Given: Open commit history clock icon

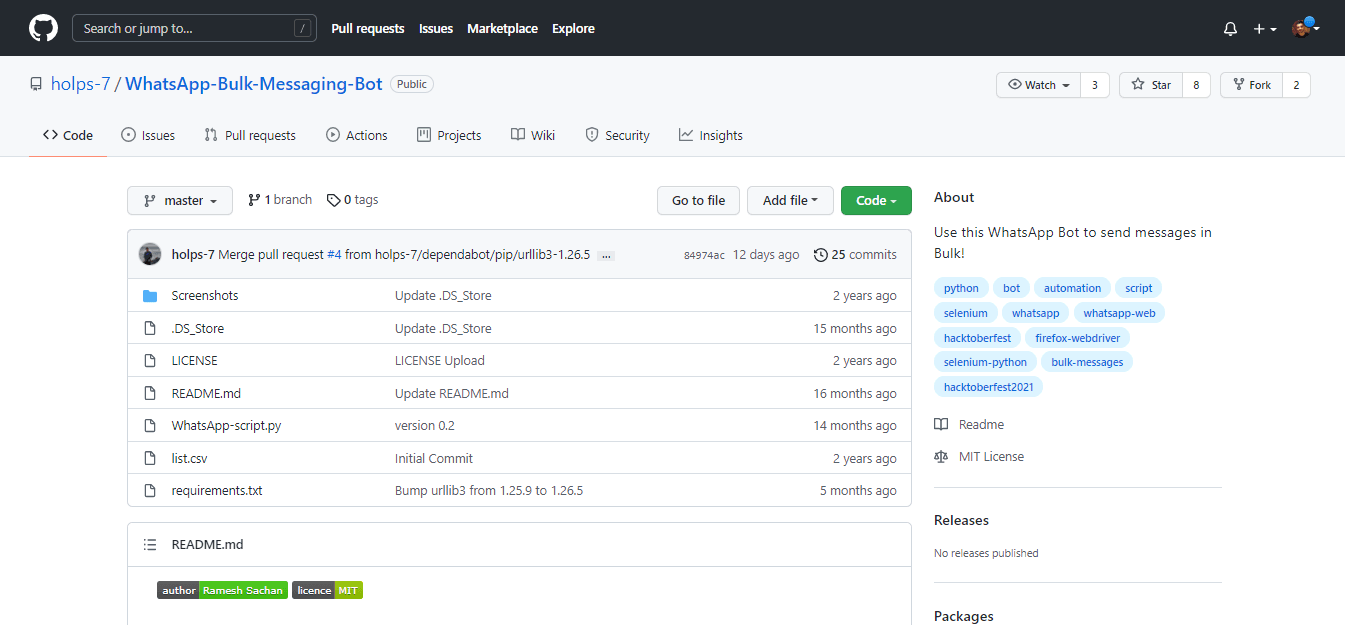Looking at the screenshot, I should 821,255.
